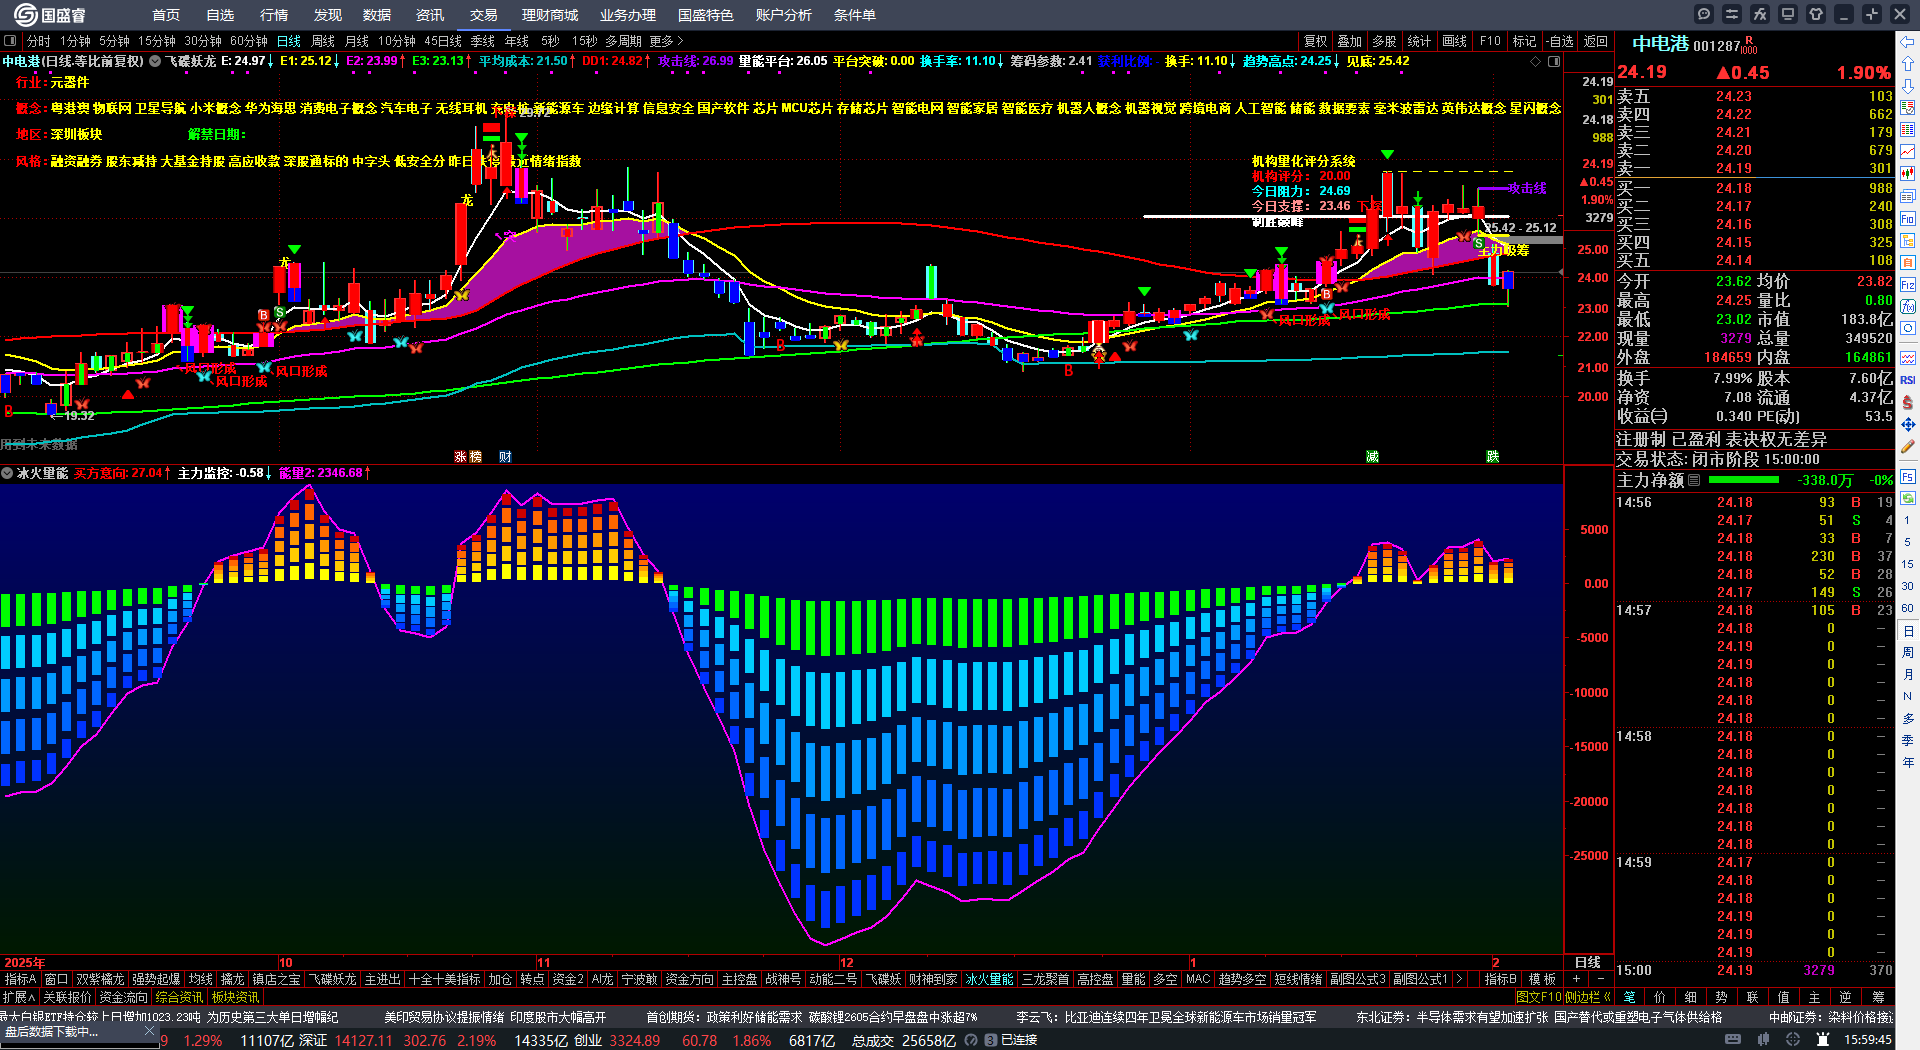This screenshot has width=1920, height=1050.
Task: Click the 笔 tick detail tab
Action: pyautogui.click(x=1630, y=997)
